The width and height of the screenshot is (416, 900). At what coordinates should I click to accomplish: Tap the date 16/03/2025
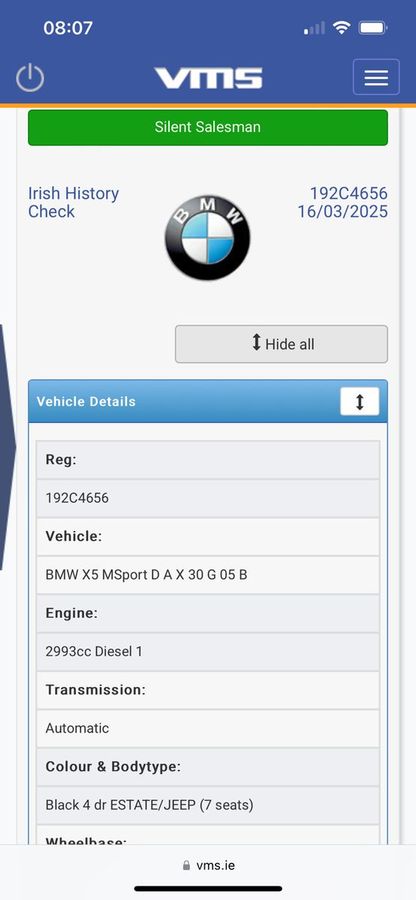coord(343,212)
